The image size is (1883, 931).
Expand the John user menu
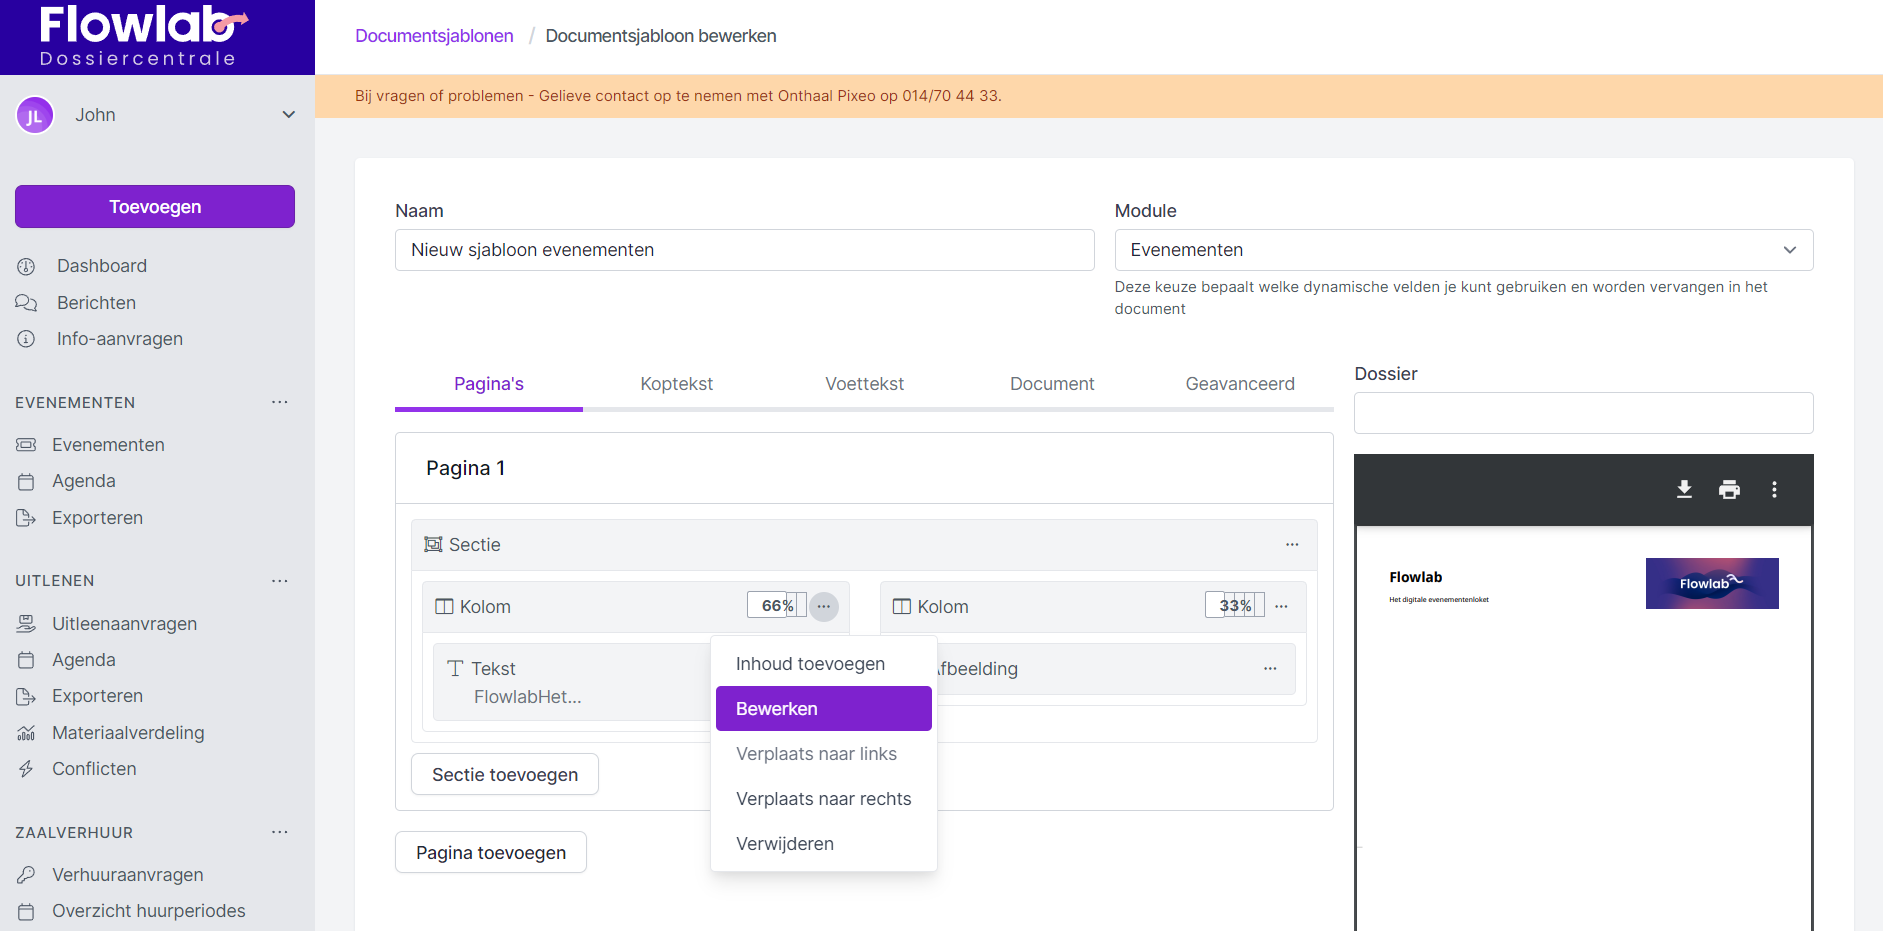click(x=288, y=115)
